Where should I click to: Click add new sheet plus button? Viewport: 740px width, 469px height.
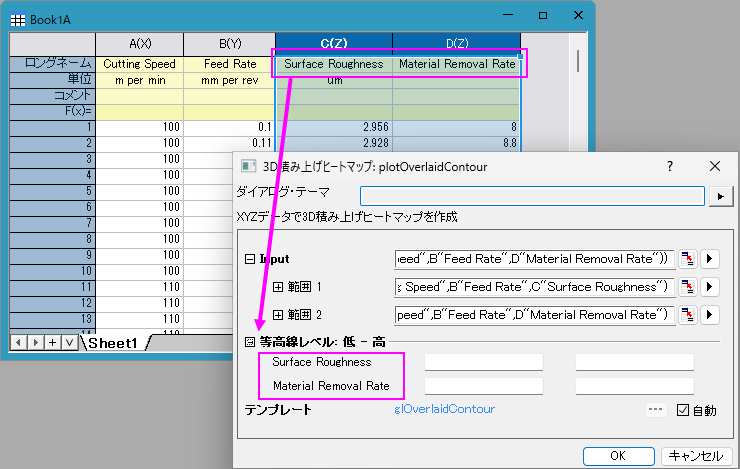[52, 343]
